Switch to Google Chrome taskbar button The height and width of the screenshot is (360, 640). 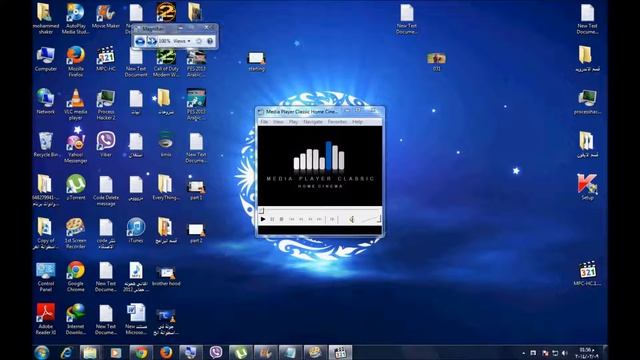(x=141, y=353)
